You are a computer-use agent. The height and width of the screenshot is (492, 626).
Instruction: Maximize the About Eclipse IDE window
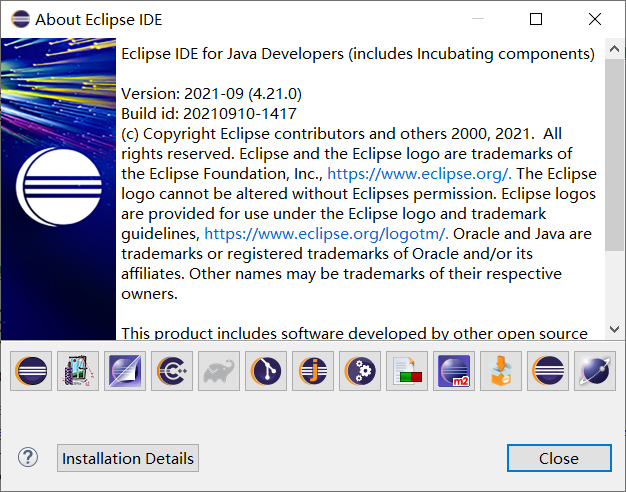pos(536,19)
